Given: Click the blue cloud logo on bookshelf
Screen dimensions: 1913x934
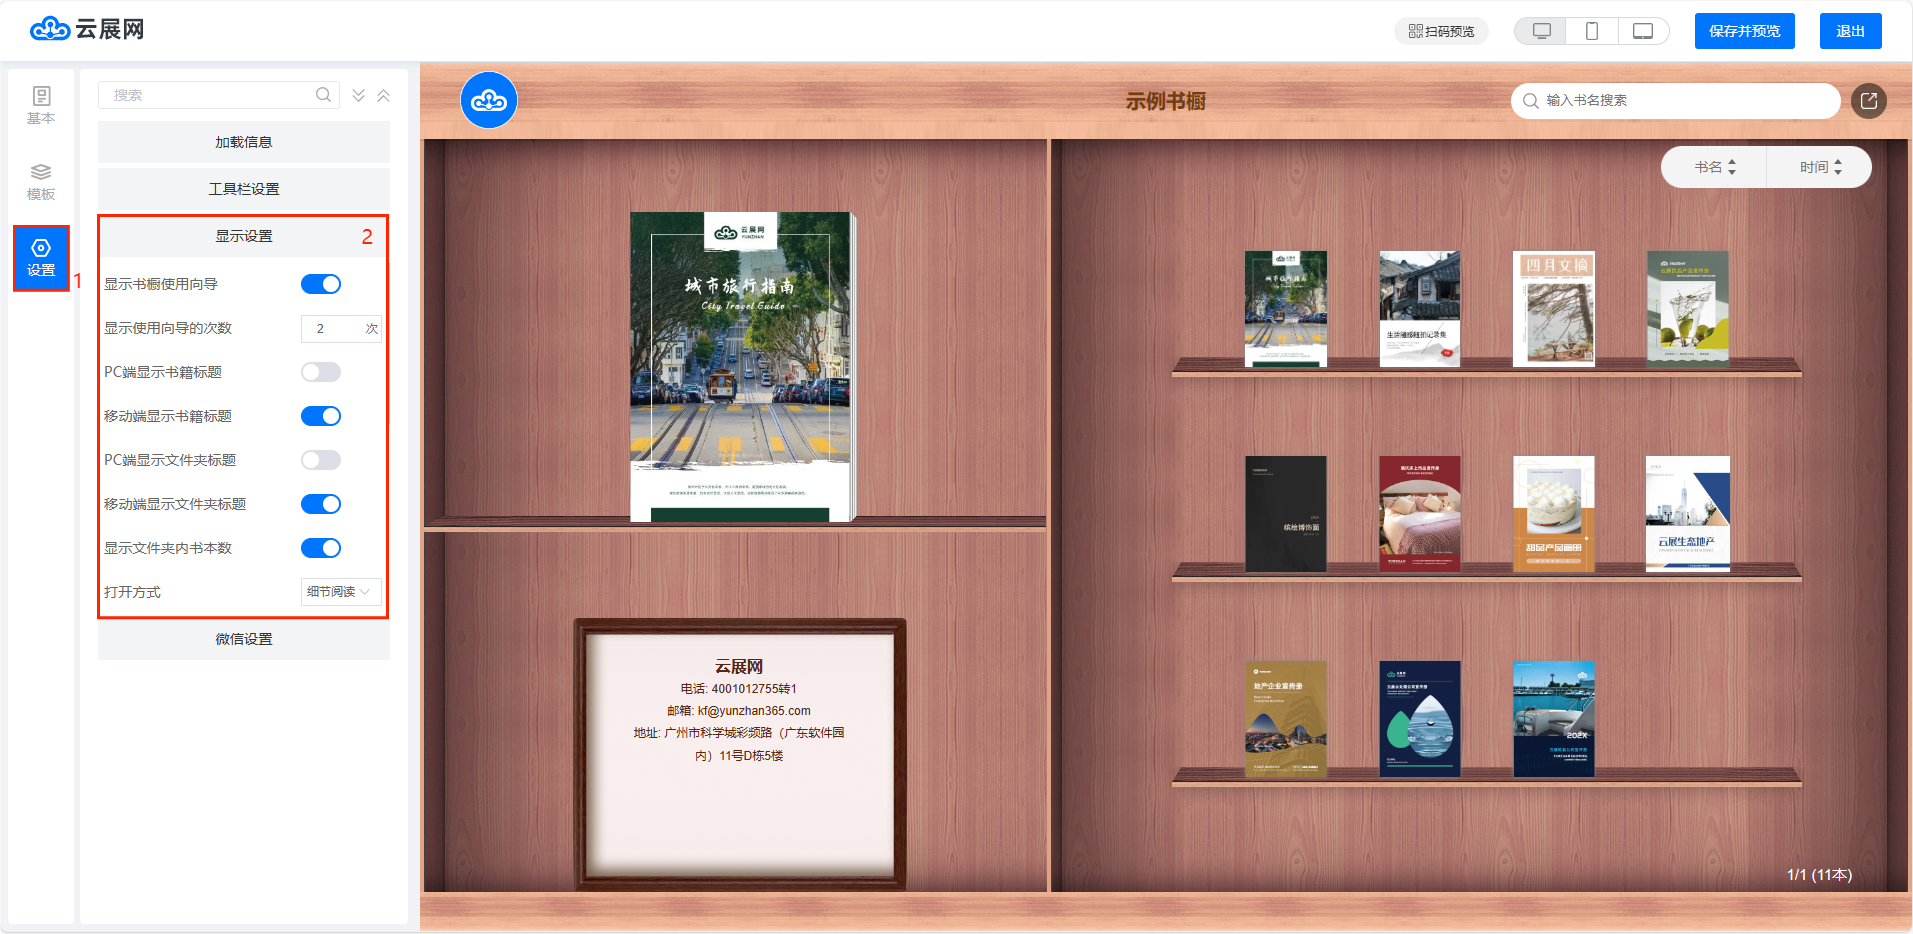Looking at the screenshot, I should coord(489,101).
